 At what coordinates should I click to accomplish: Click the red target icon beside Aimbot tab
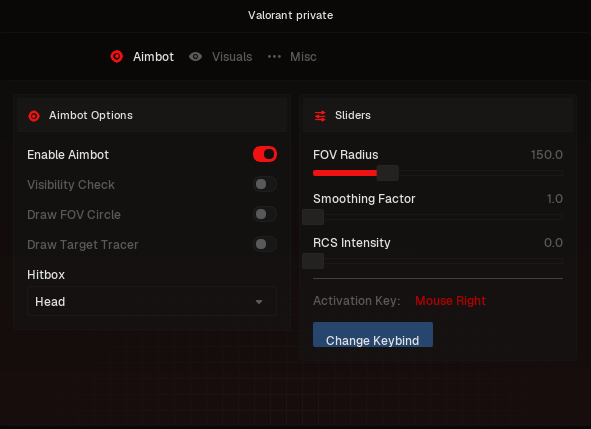[116, 57]
